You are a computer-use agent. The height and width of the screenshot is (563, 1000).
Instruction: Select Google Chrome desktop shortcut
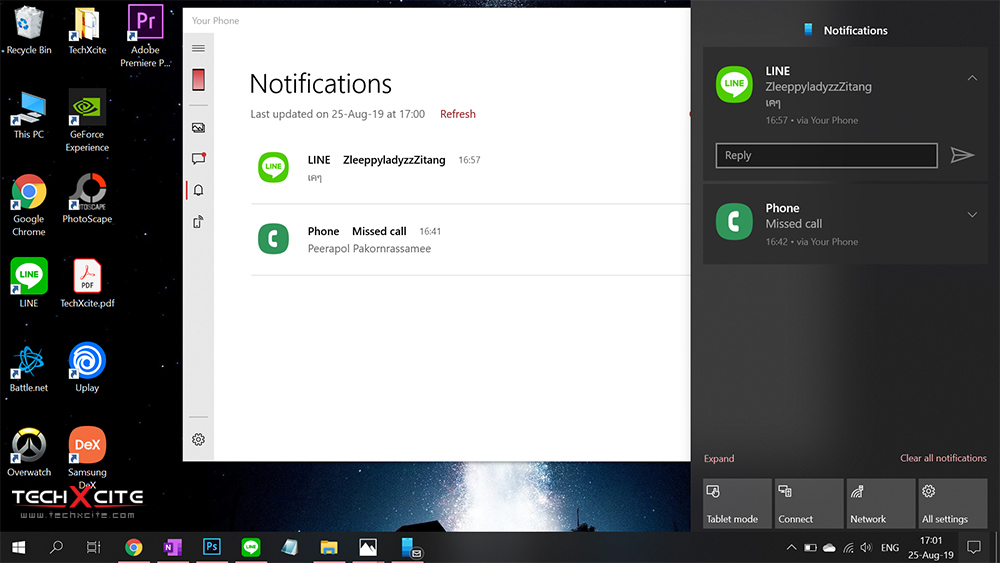29,205
